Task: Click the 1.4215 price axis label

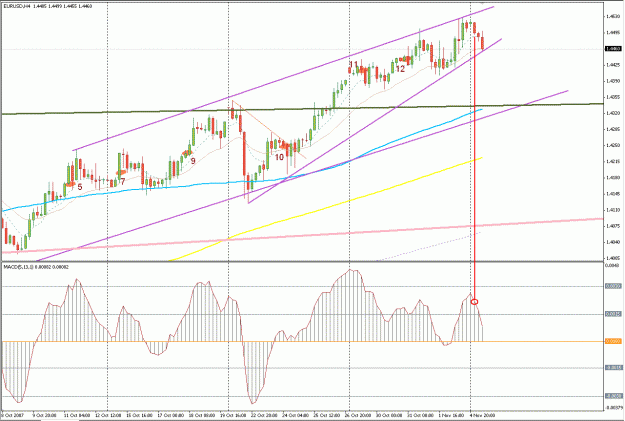Action: point(613,161)
